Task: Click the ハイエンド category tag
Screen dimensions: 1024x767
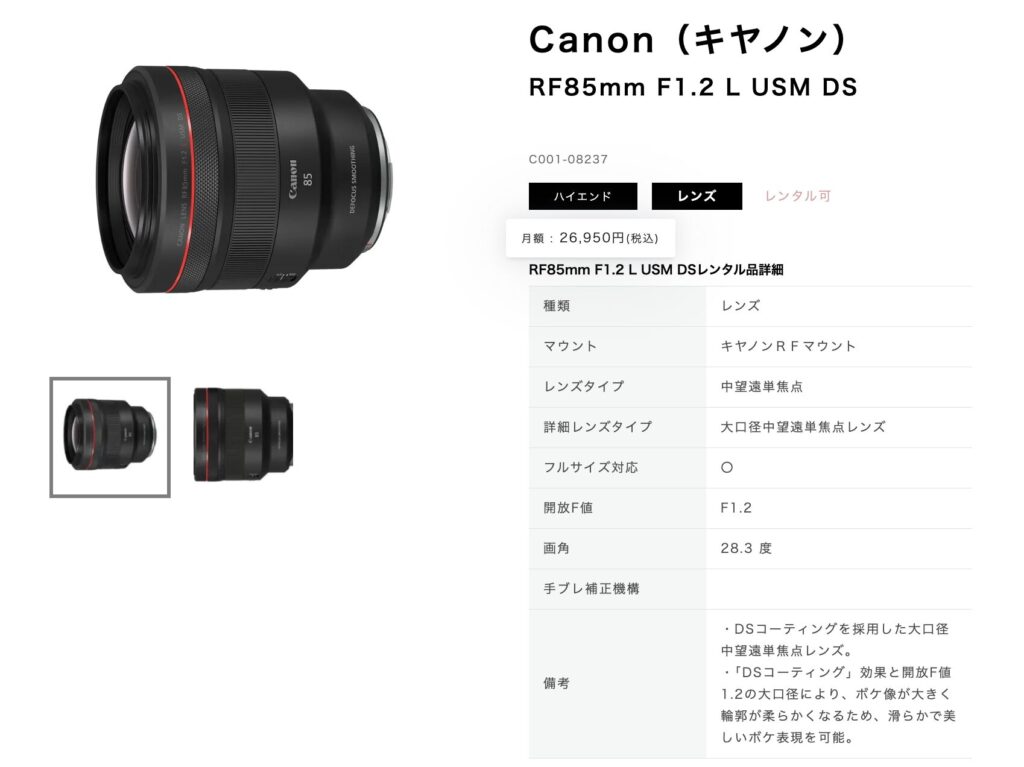Action: pos(583,196)
